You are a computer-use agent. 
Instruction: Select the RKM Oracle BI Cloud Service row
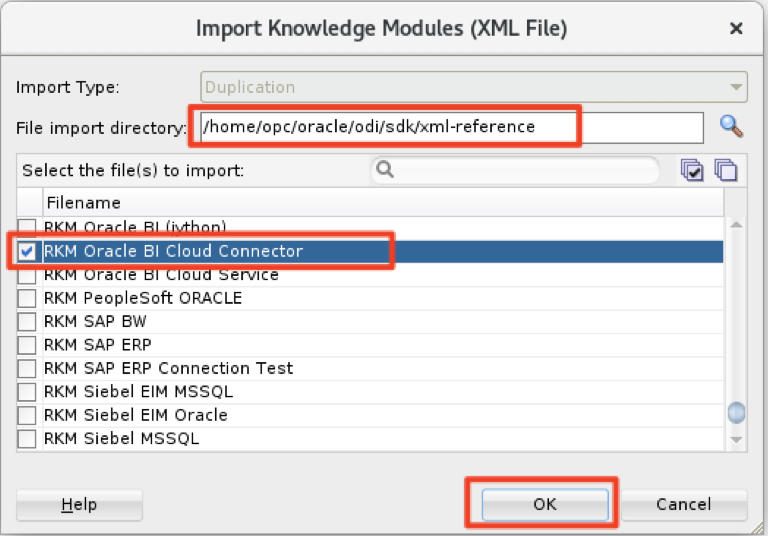161,275
